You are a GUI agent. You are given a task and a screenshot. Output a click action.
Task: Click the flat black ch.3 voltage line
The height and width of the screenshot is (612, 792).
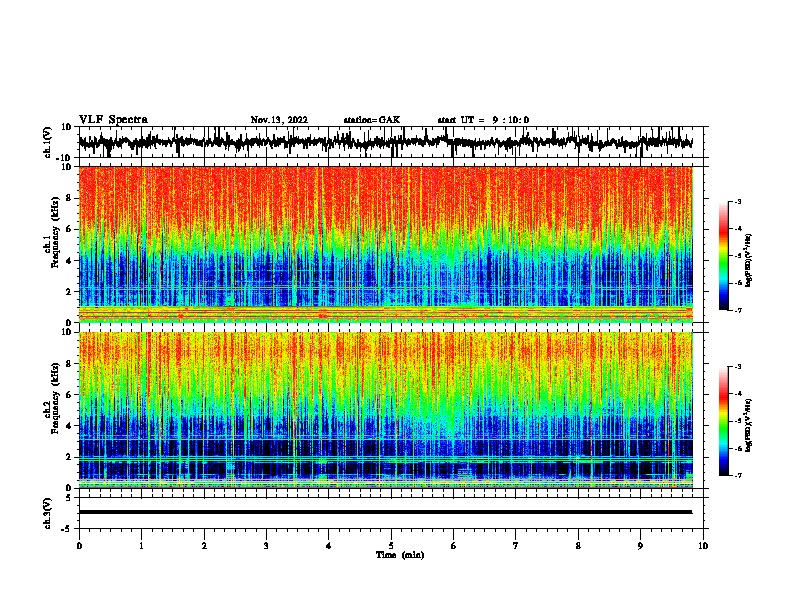click(385, 512)
